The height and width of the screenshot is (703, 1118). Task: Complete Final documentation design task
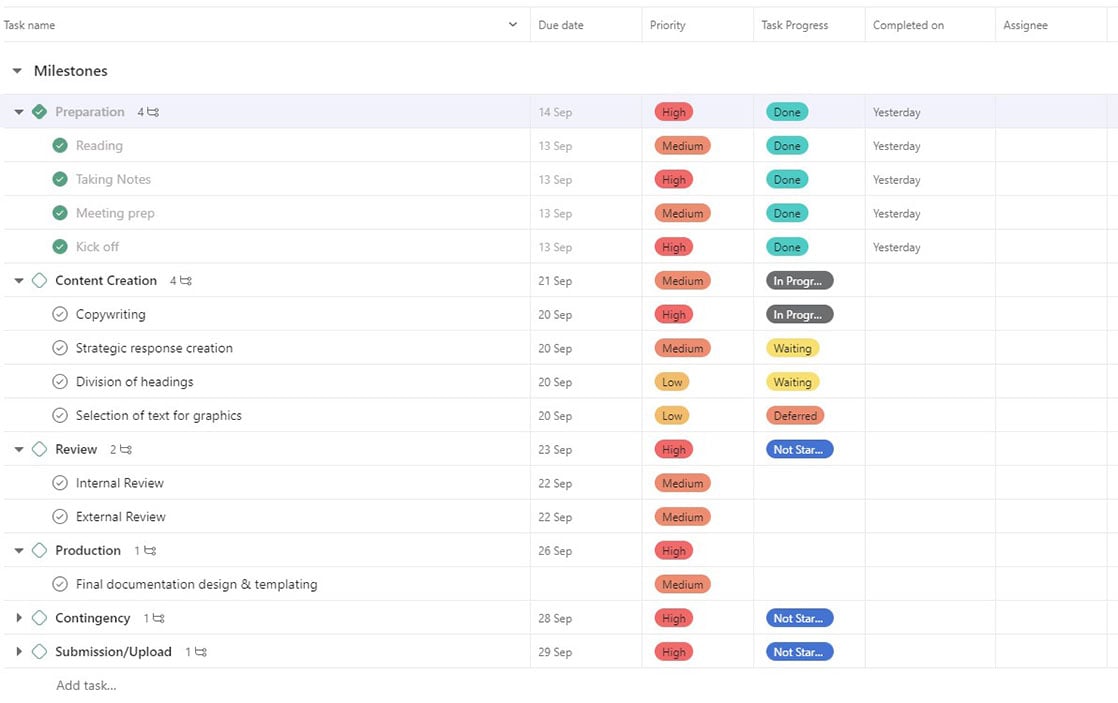60,585
